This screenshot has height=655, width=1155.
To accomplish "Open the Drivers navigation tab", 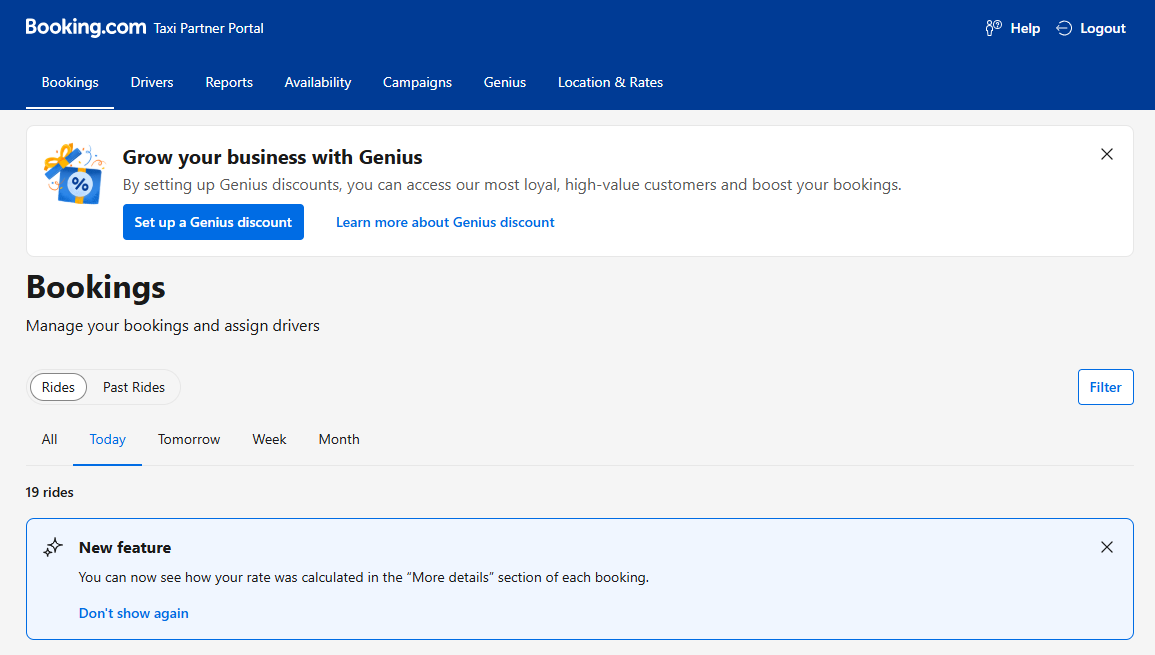I will tap(152, 83).
